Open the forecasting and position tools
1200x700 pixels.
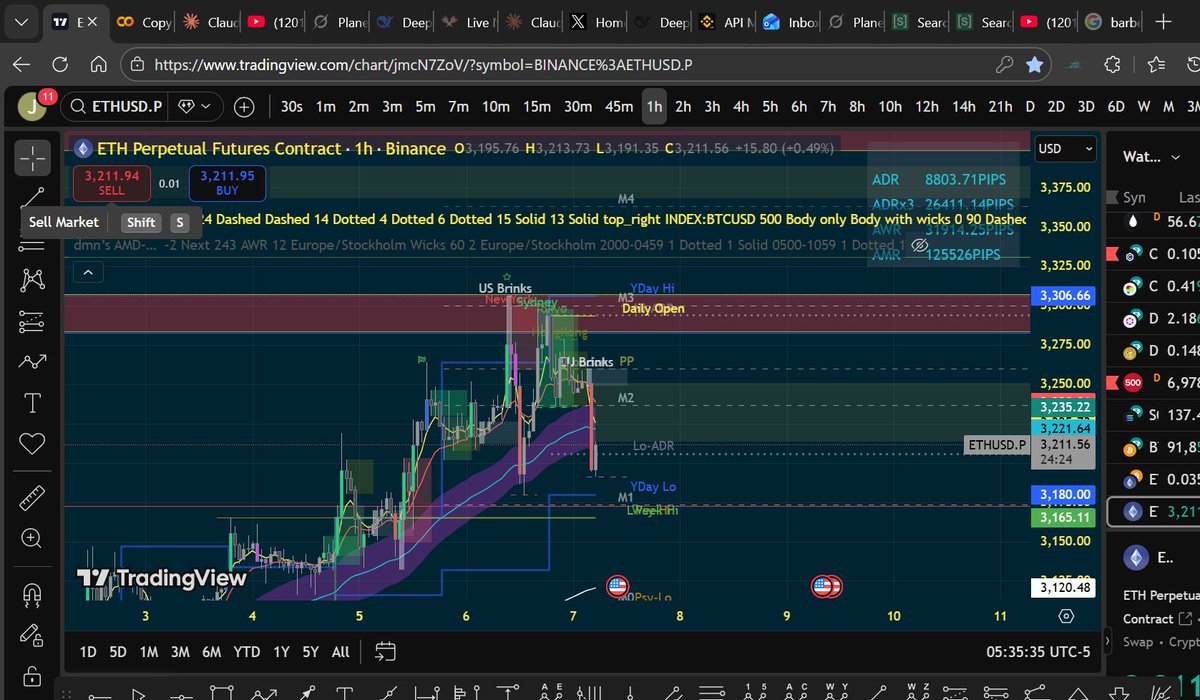[33, 321]
